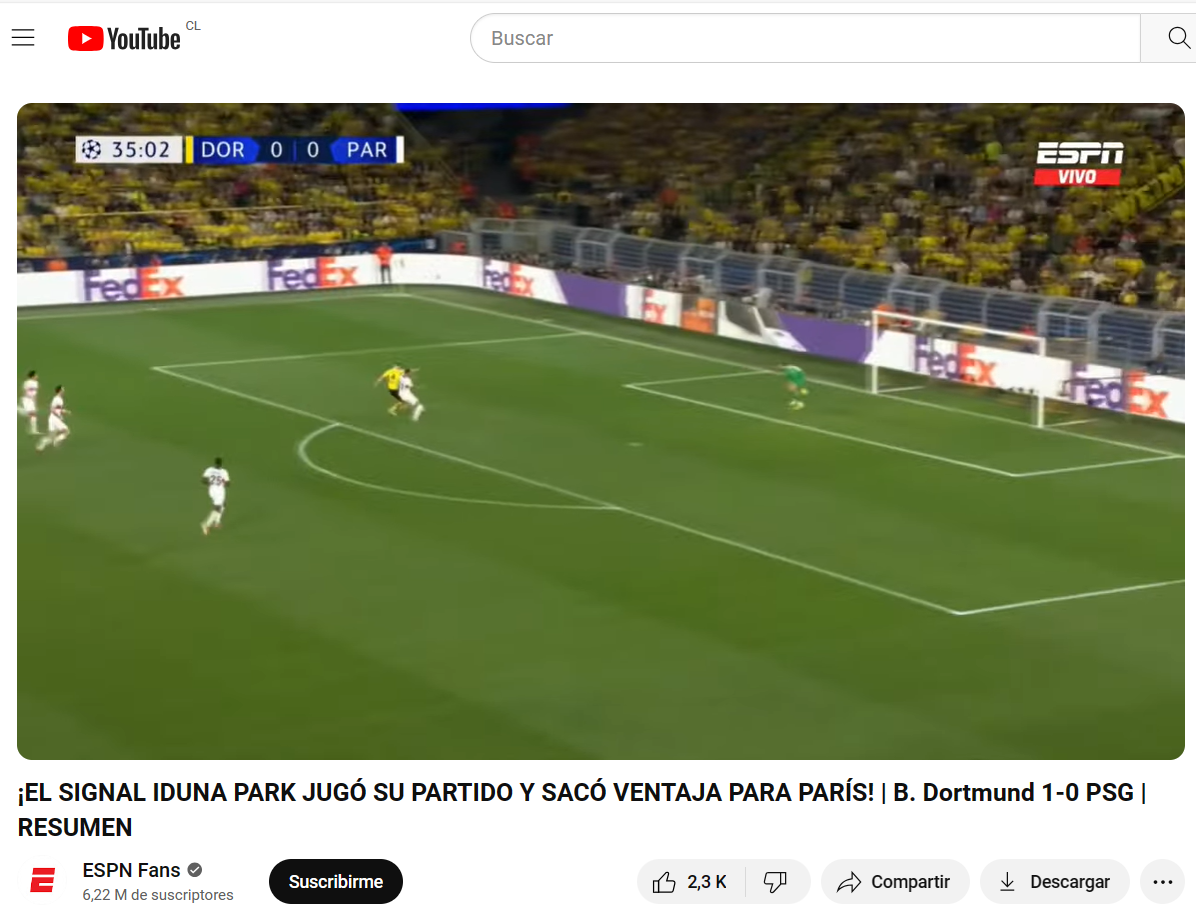Open the three-dot more actions menu
This screenshot has width=1196, height=910.
(x=1162, y=882)
